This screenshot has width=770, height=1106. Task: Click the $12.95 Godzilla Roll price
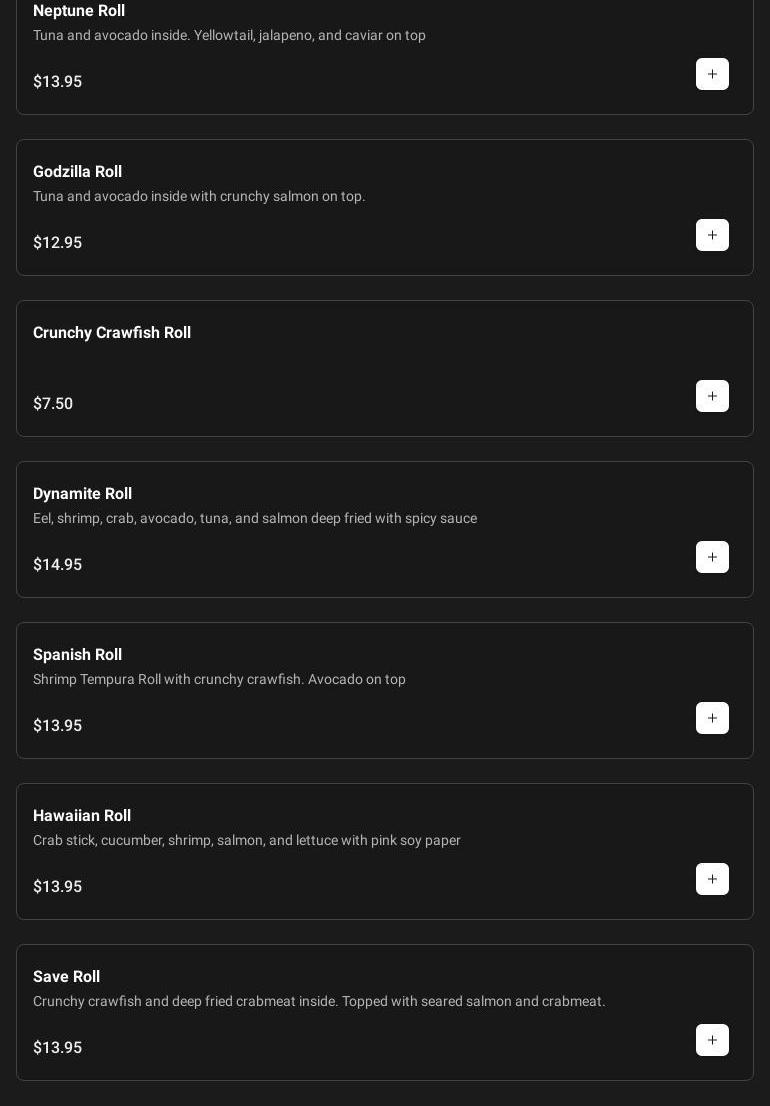point(57,243)
